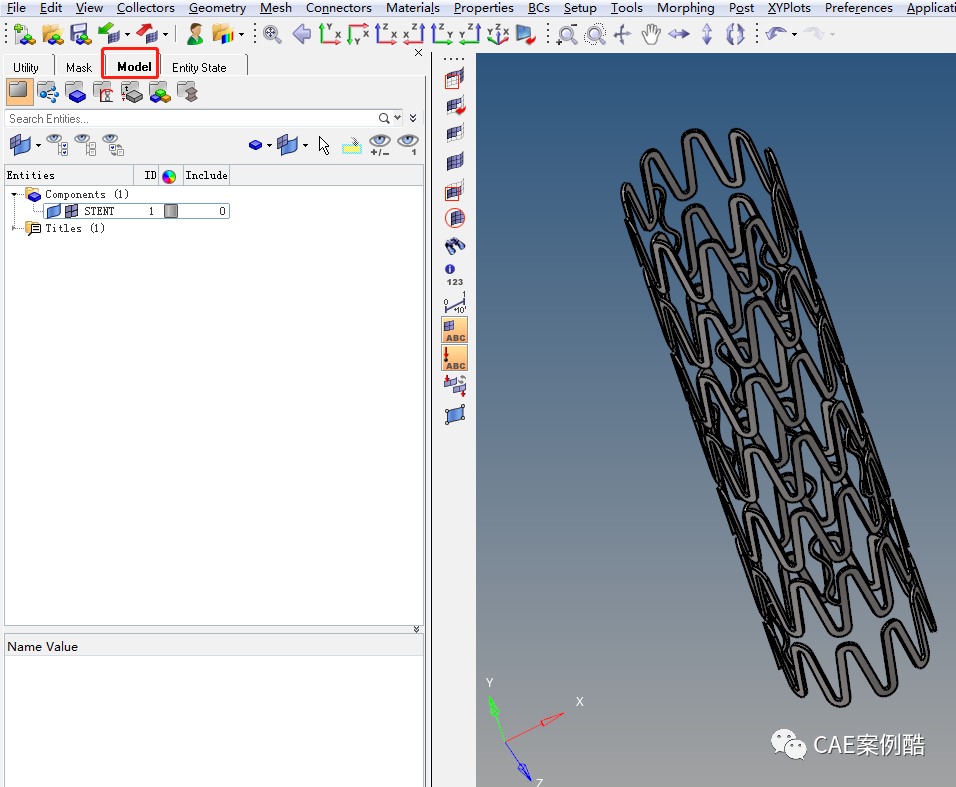The height and width of the screenshot is (787, 956).
Task: Toggle the Isolate Only eye with number 1
Action: tap(408, 145)
